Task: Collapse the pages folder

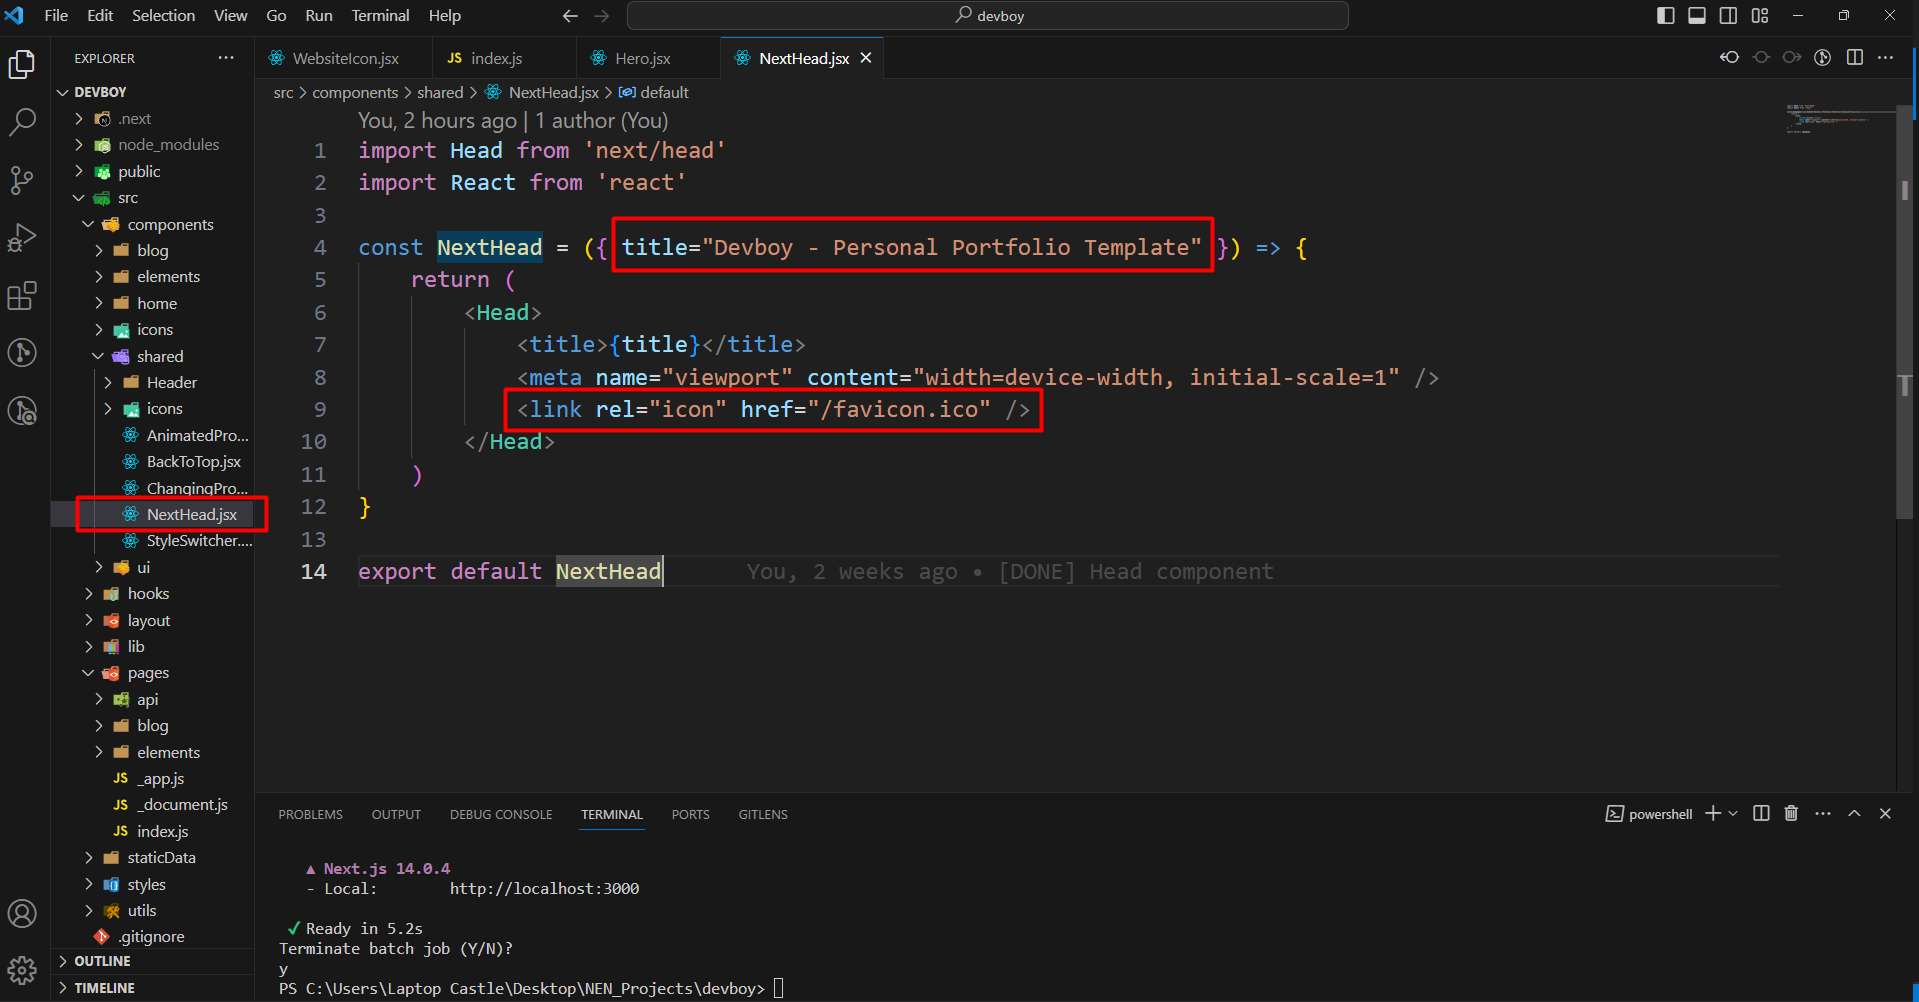Action: pyautogui.click(x=148, y=673)
